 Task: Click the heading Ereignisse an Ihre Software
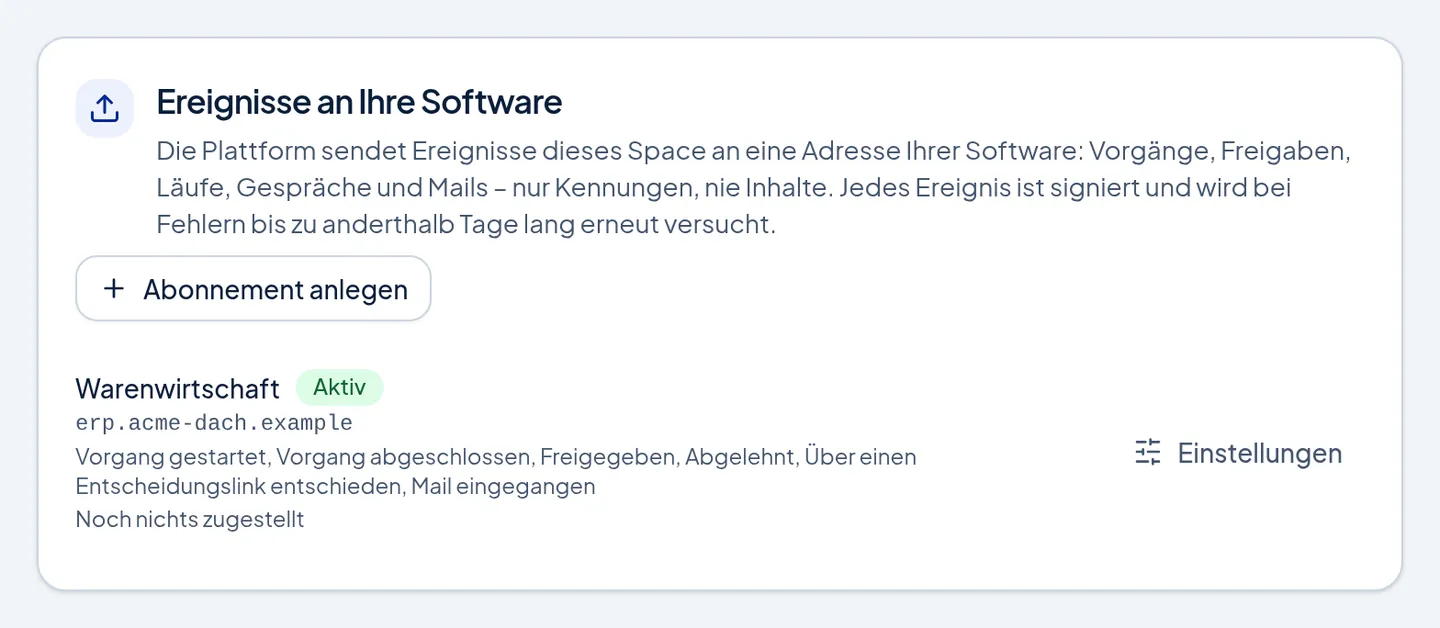[359, 102]
